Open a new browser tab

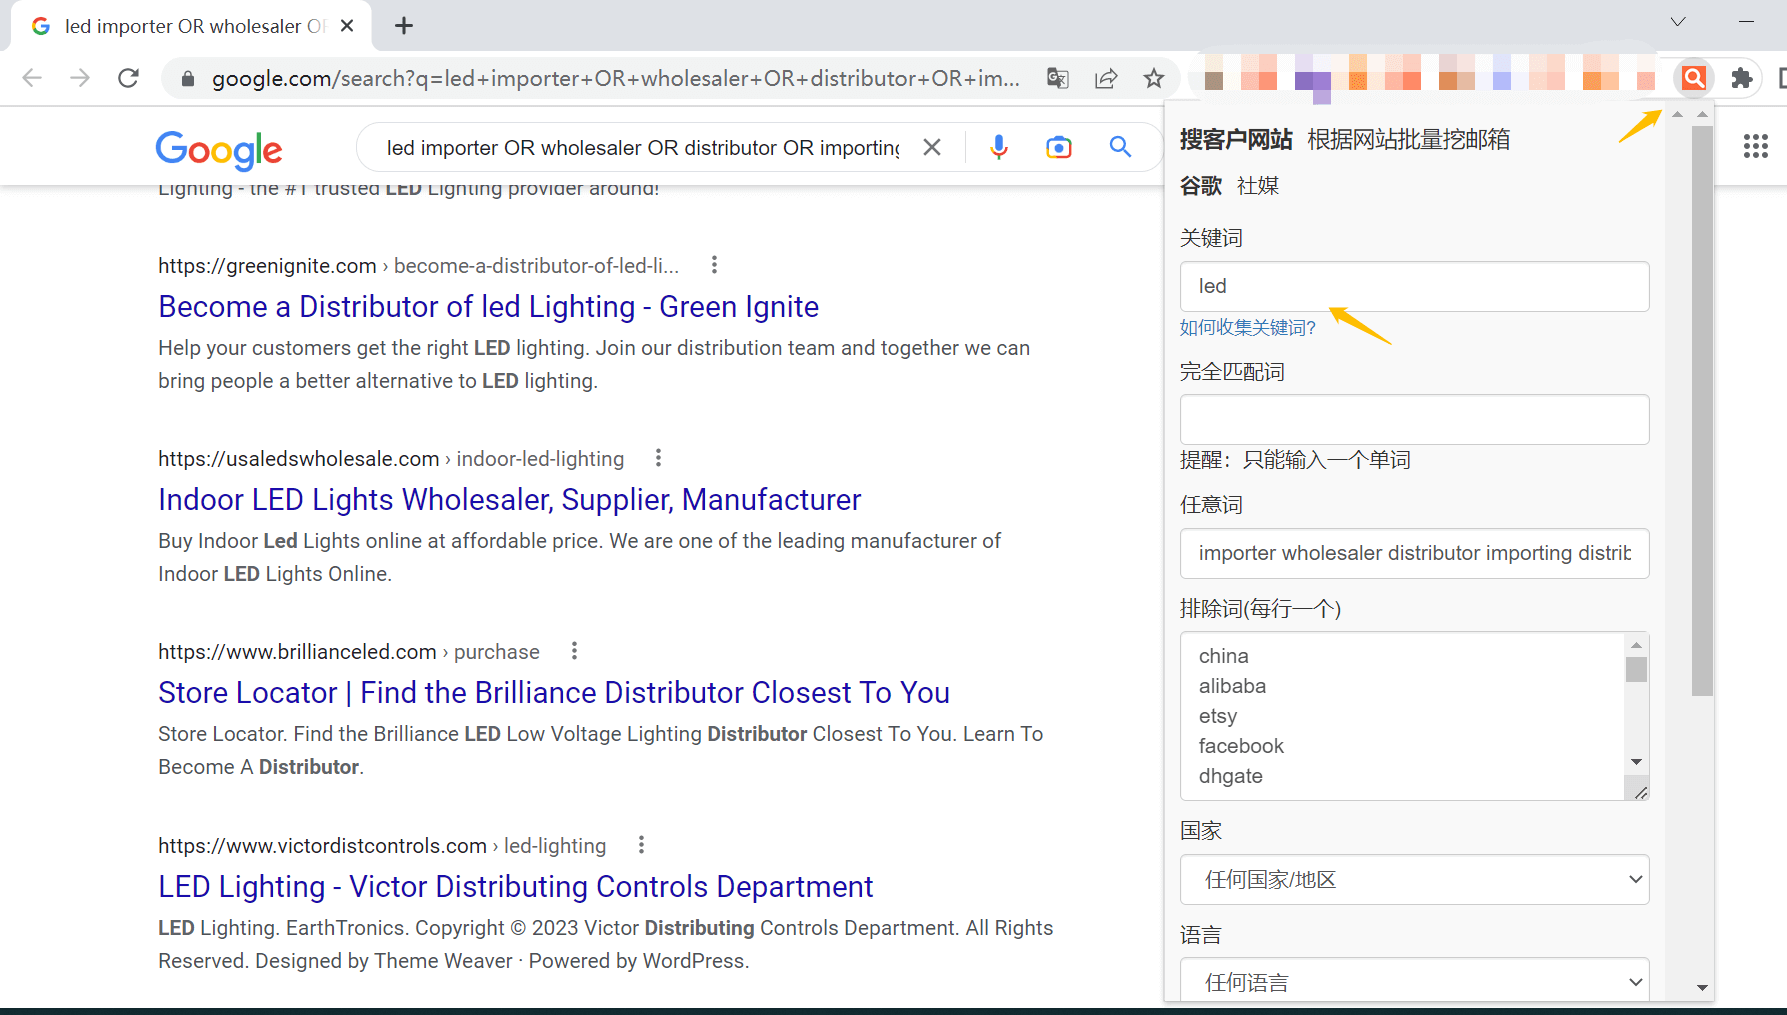404,26
